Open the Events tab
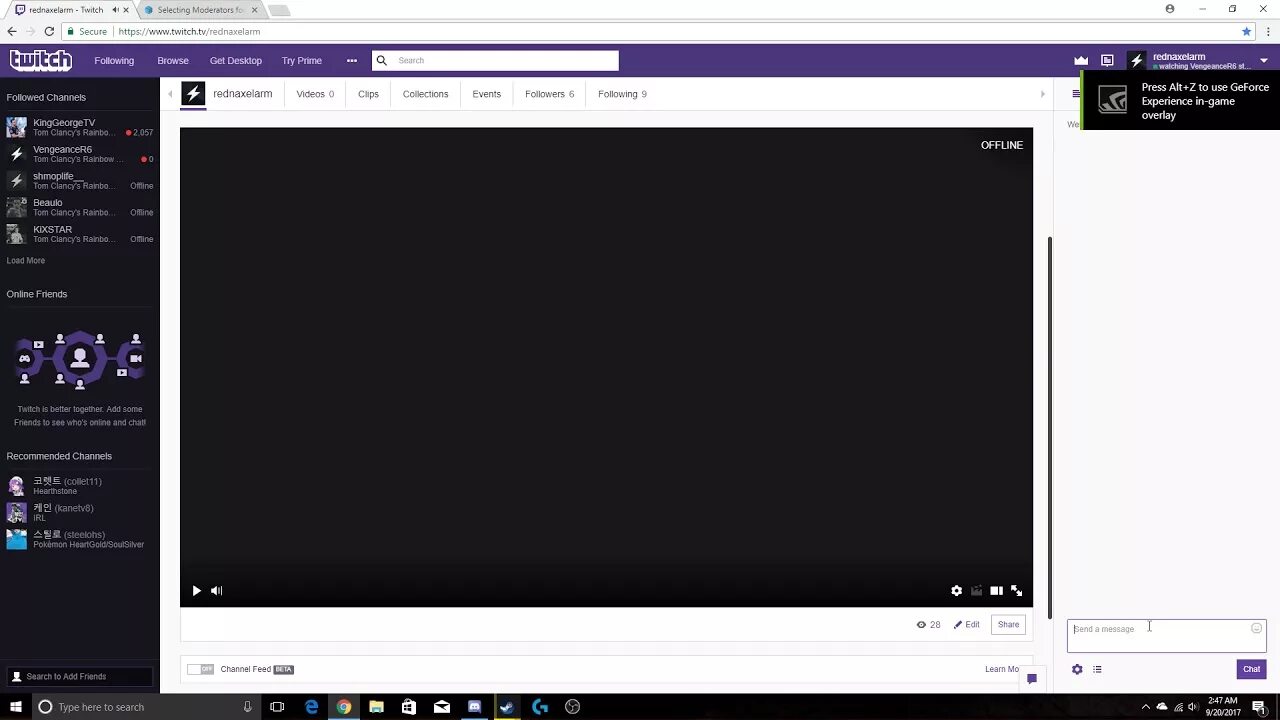Viewport: 1280px width, 720px height. pyautogui.click(x=486, y=94)
